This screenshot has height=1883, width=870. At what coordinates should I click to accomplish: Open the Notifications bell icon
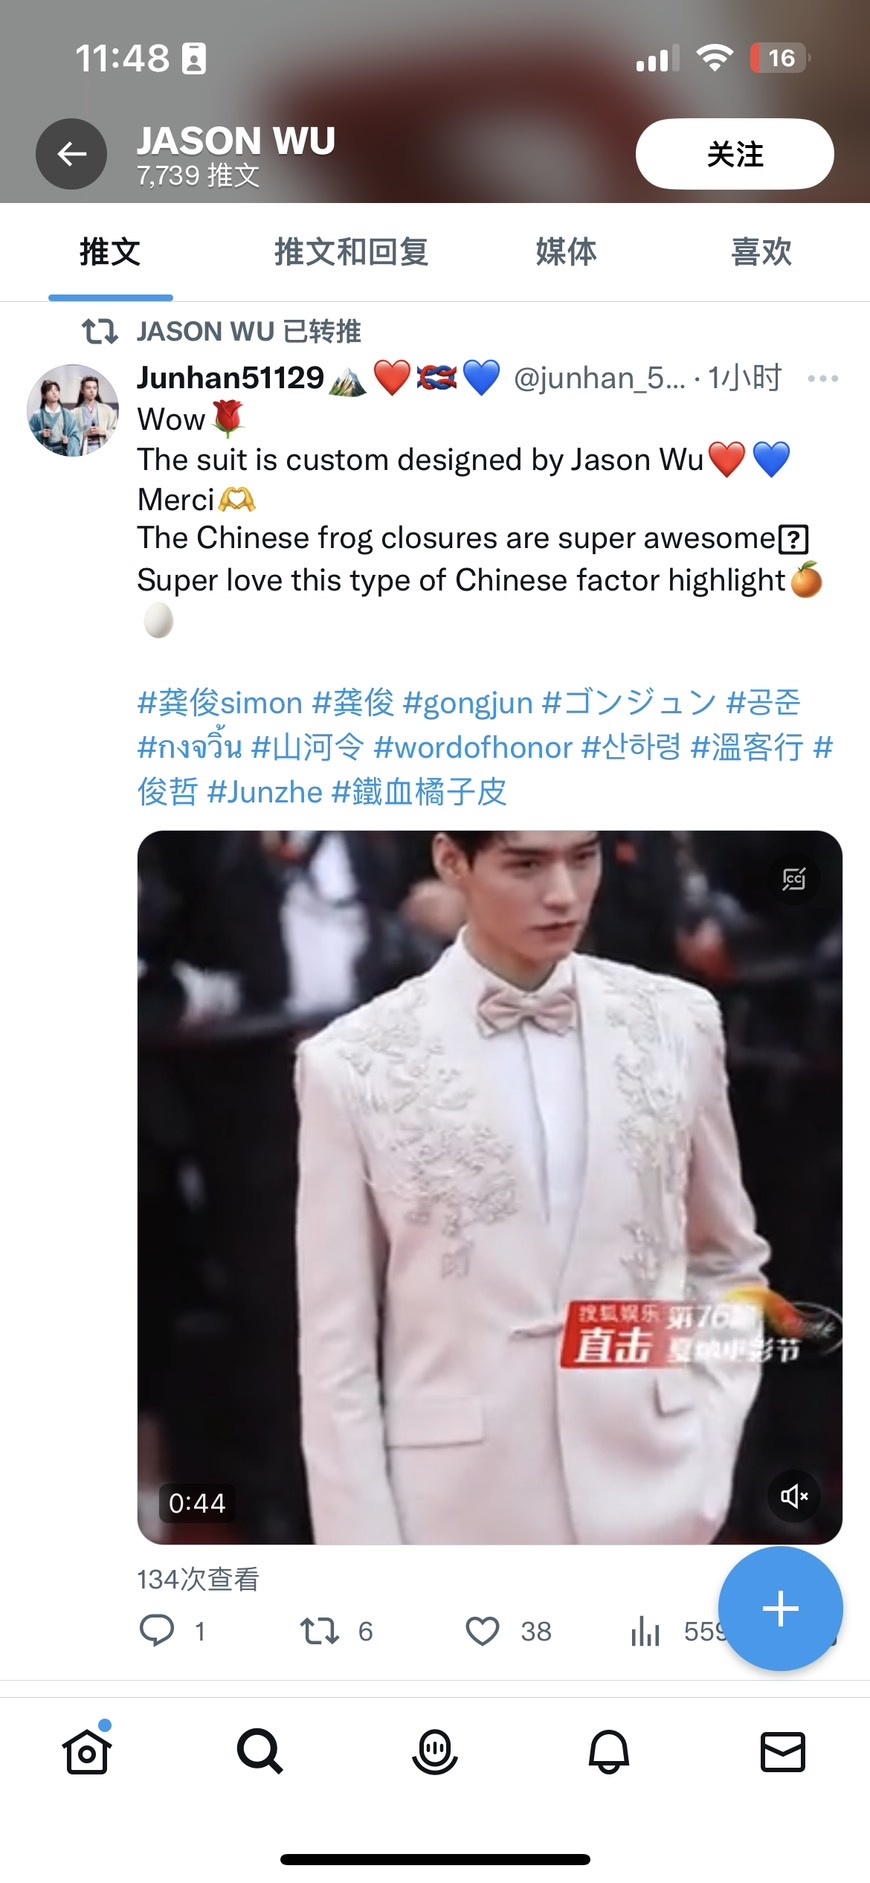click(x=609, y=1751)
